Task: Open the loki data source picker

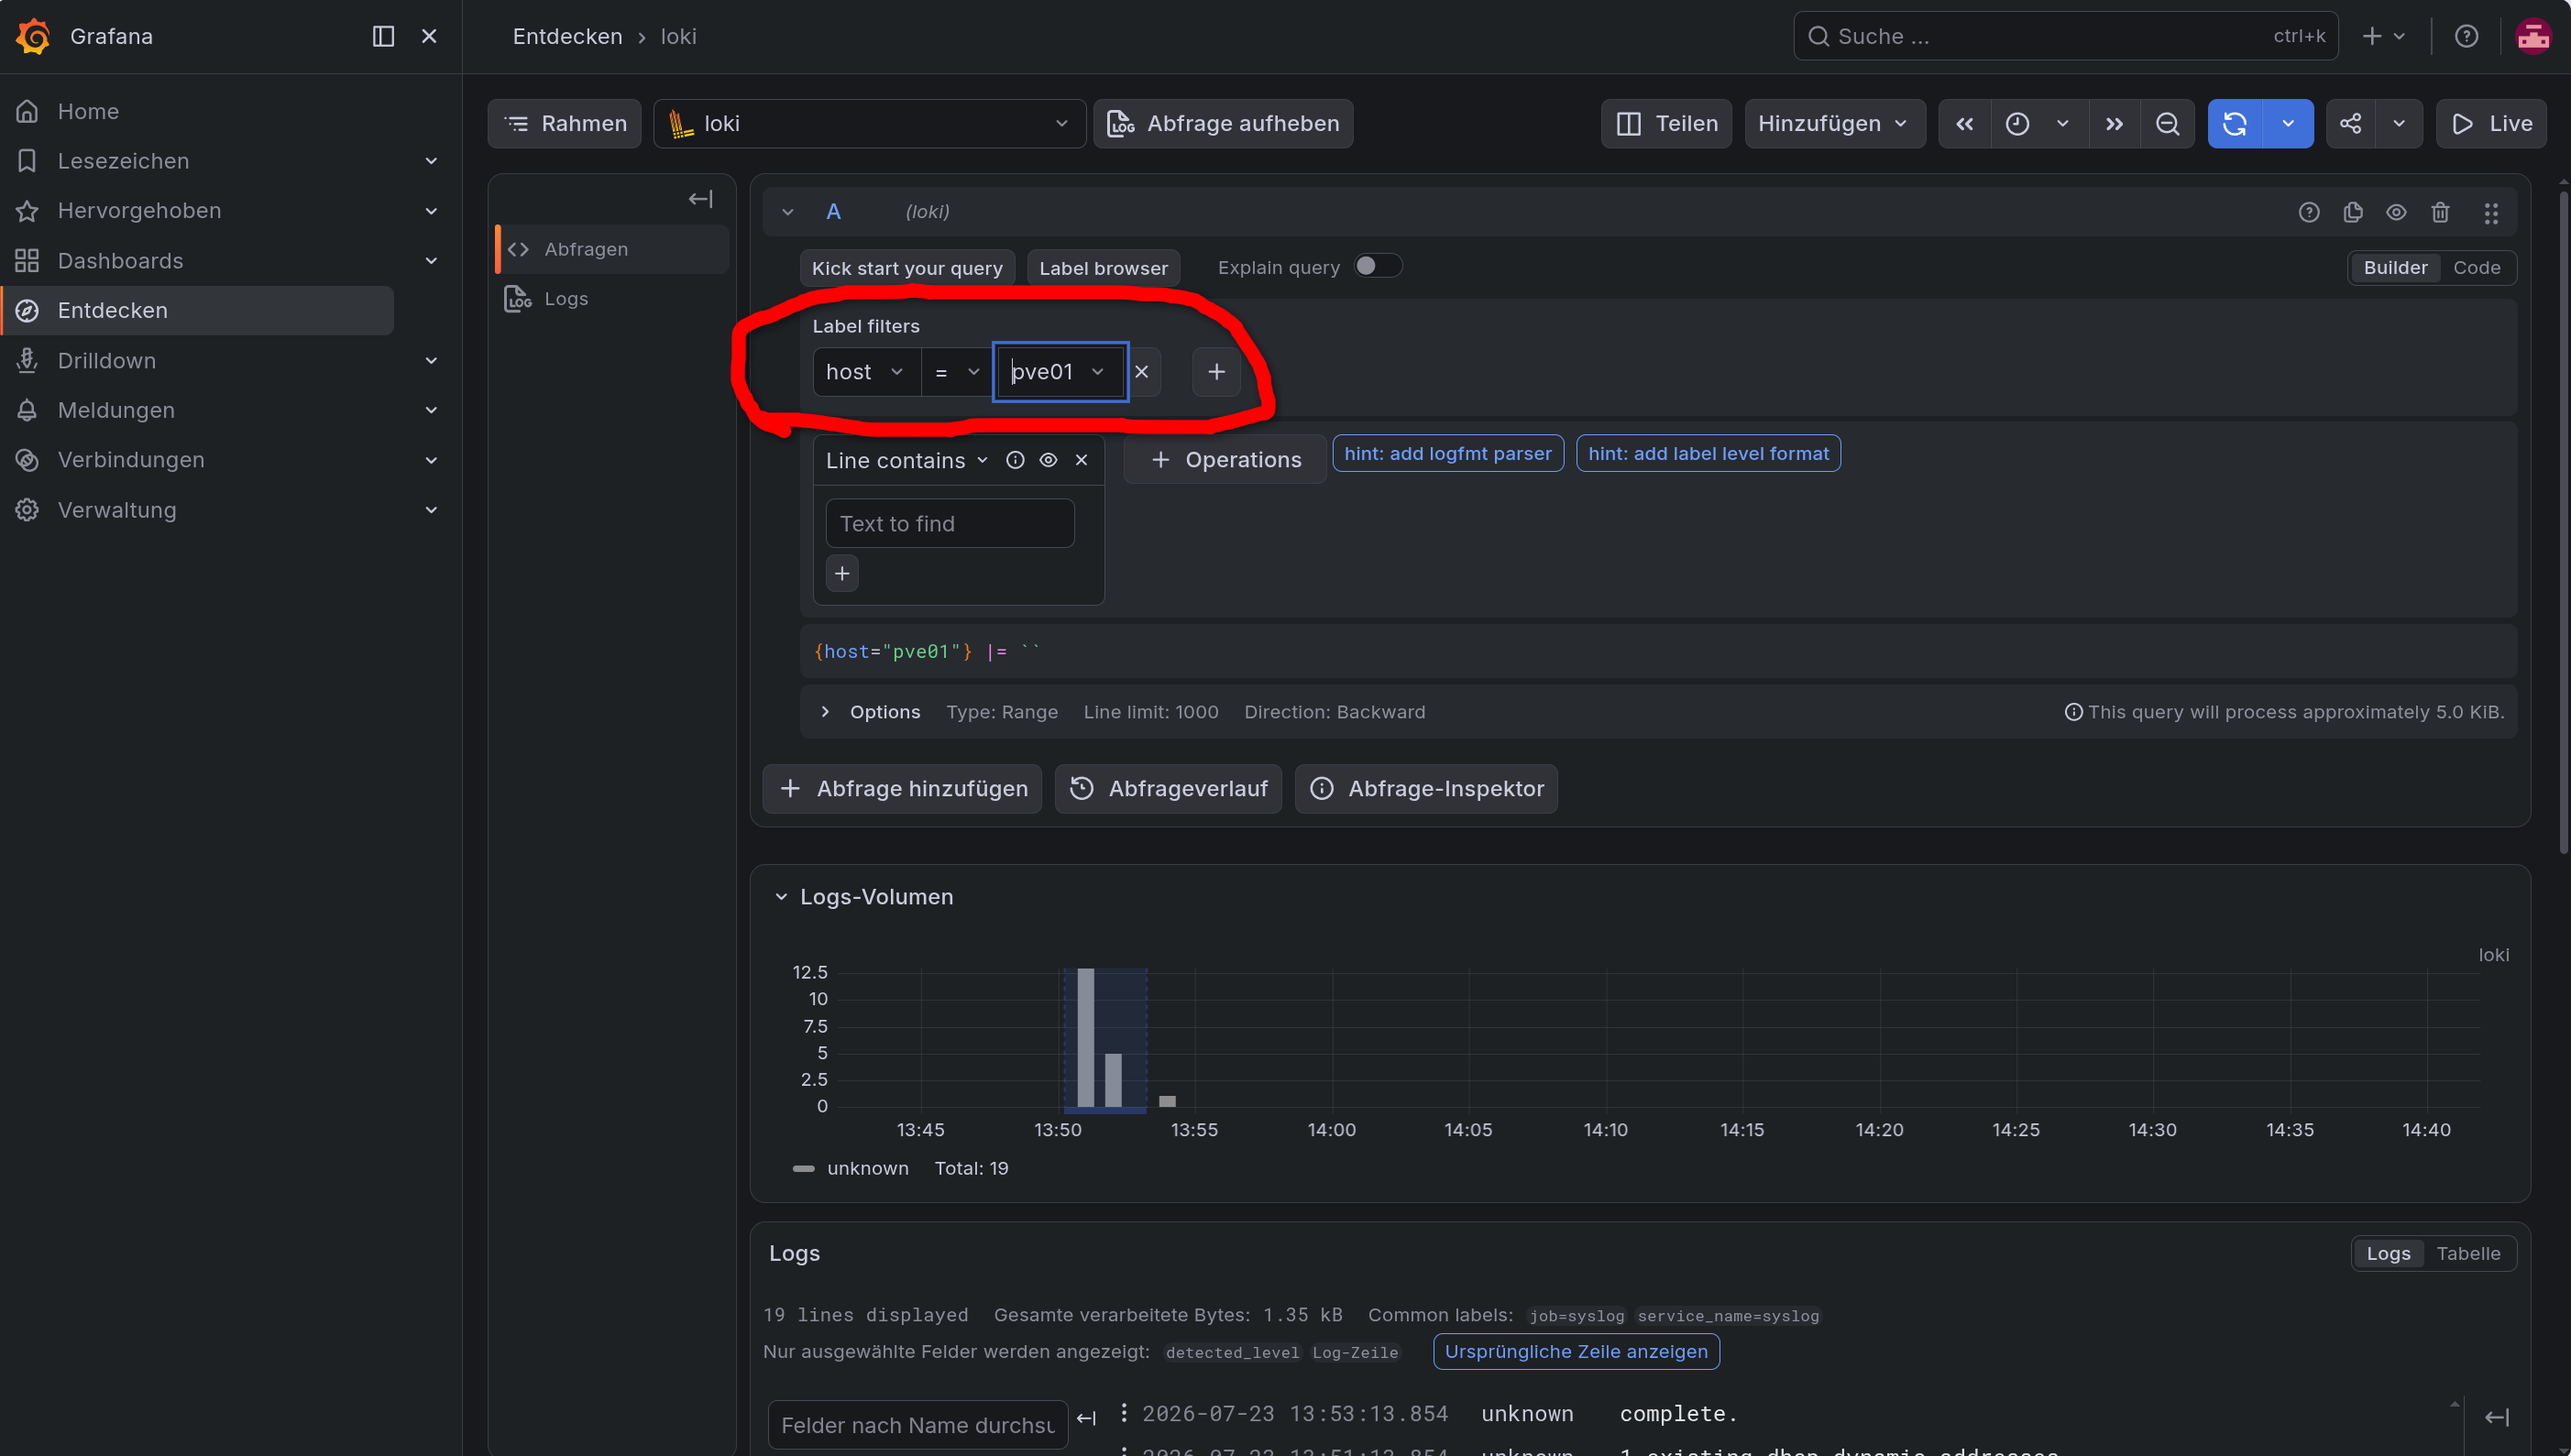Action: coord(869,124)
